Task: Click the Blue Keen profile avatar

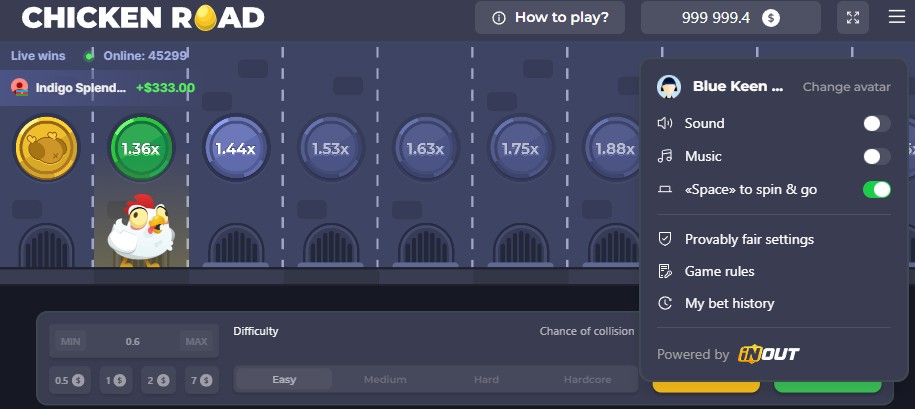Action: pos(669,87)
